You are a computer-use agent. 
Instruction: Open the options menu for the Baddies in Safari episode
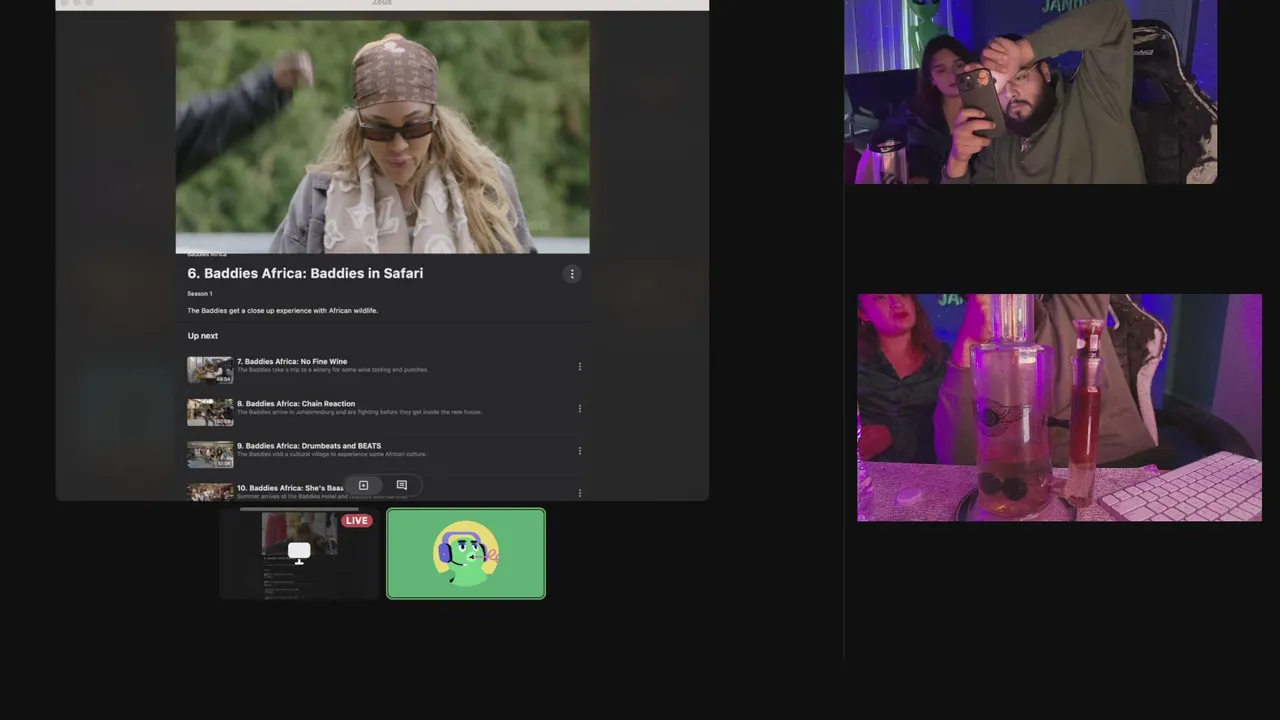coord(572,273)
